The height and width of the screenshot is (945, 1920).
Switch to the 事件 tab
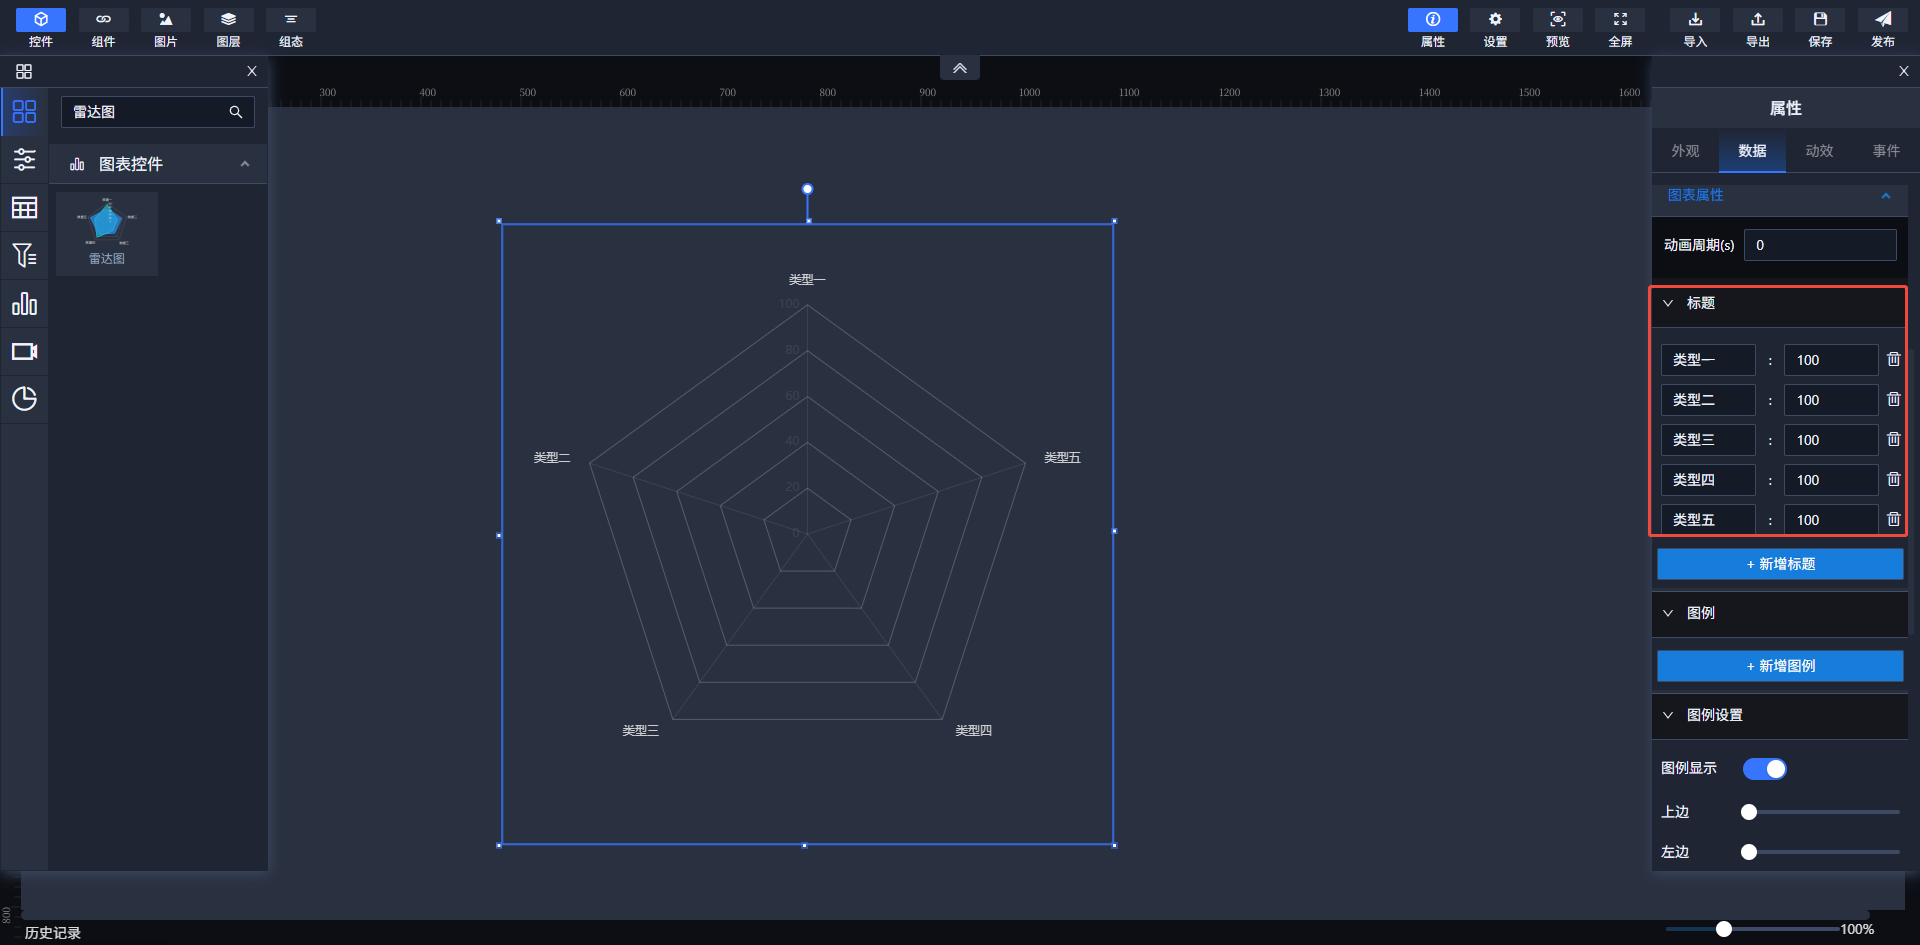(x=1886, y=151)
